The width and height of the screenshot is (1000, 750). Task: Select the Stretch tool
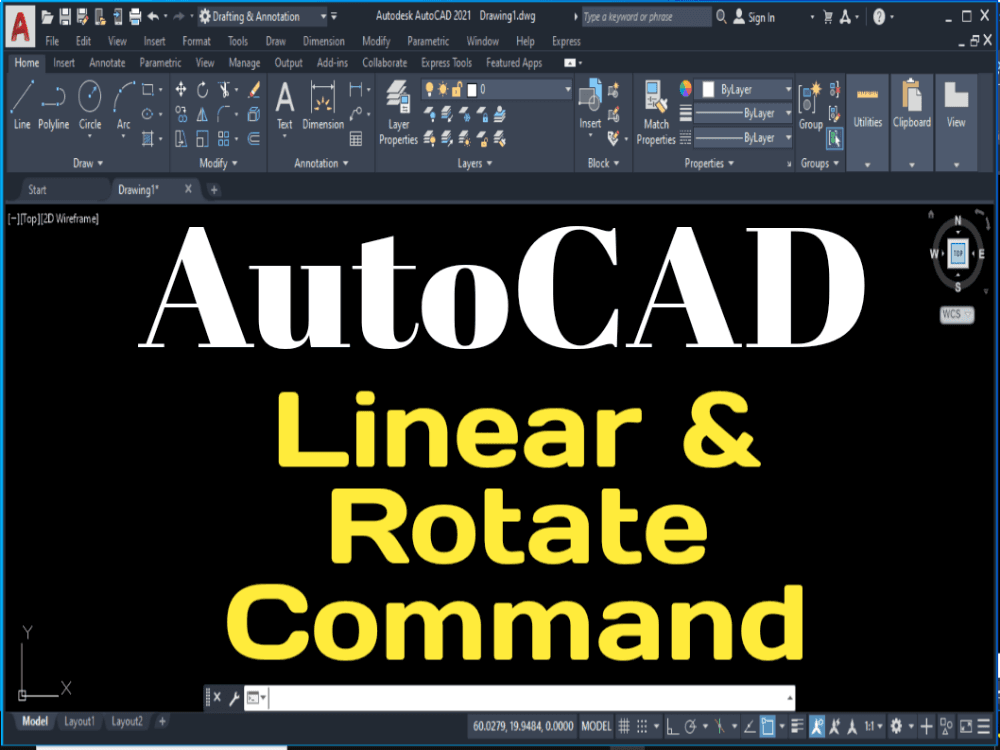tap(181, 138)
